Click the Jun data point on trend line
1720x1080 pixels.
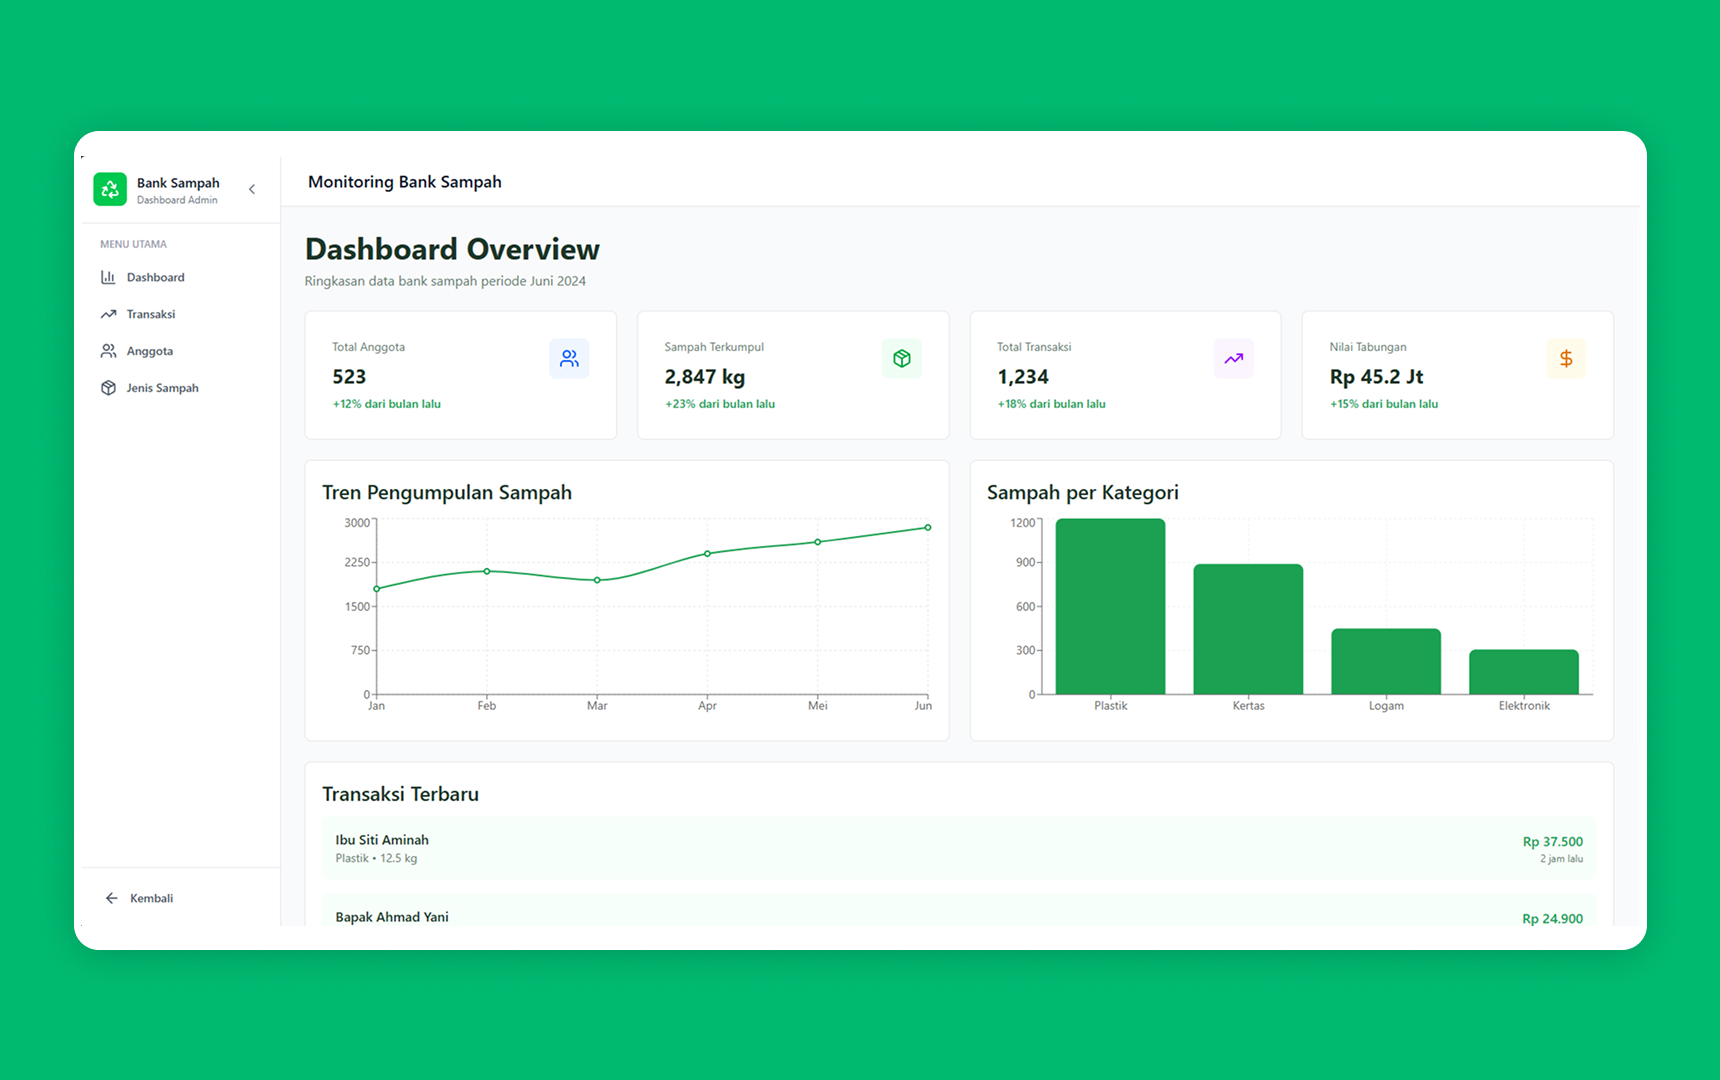[x=927, y=528]
